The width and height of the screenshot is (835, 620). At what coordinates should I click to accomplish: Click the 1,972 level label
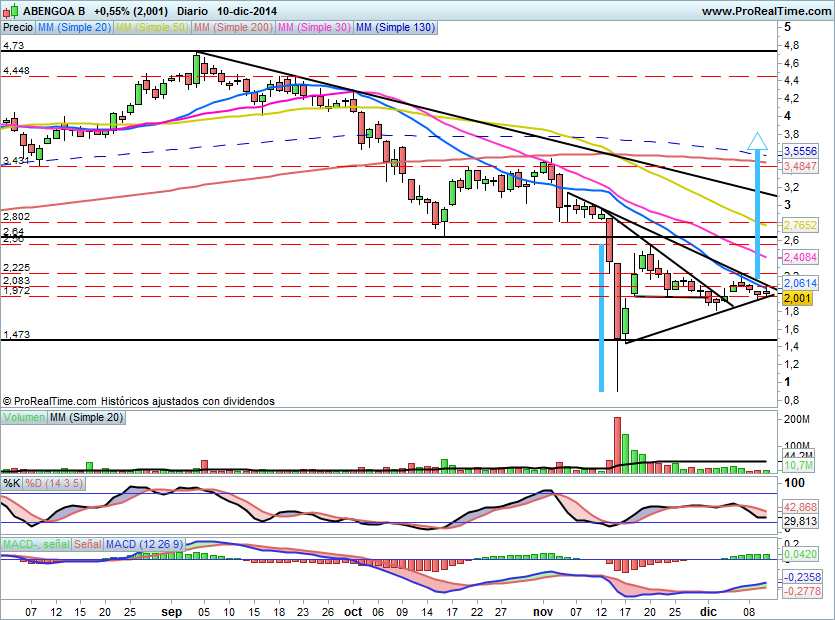[x=16, y=291]
